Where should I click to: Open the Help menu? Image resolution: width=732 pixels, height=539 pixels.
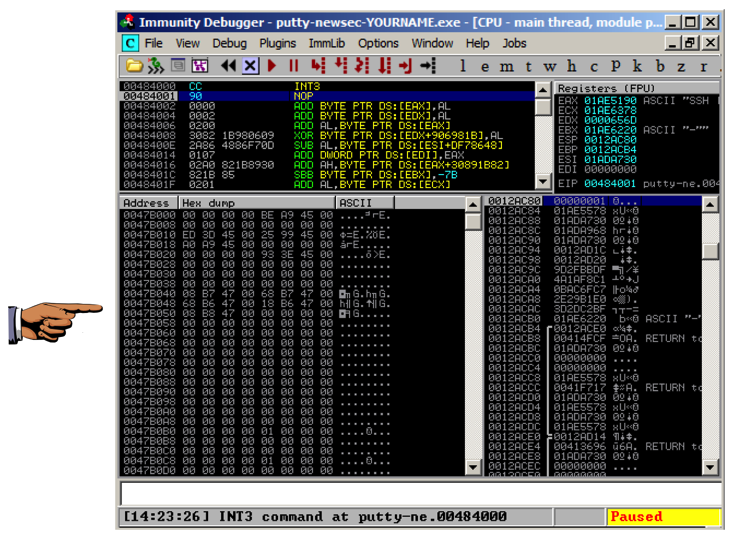click(x=477, y=43)
